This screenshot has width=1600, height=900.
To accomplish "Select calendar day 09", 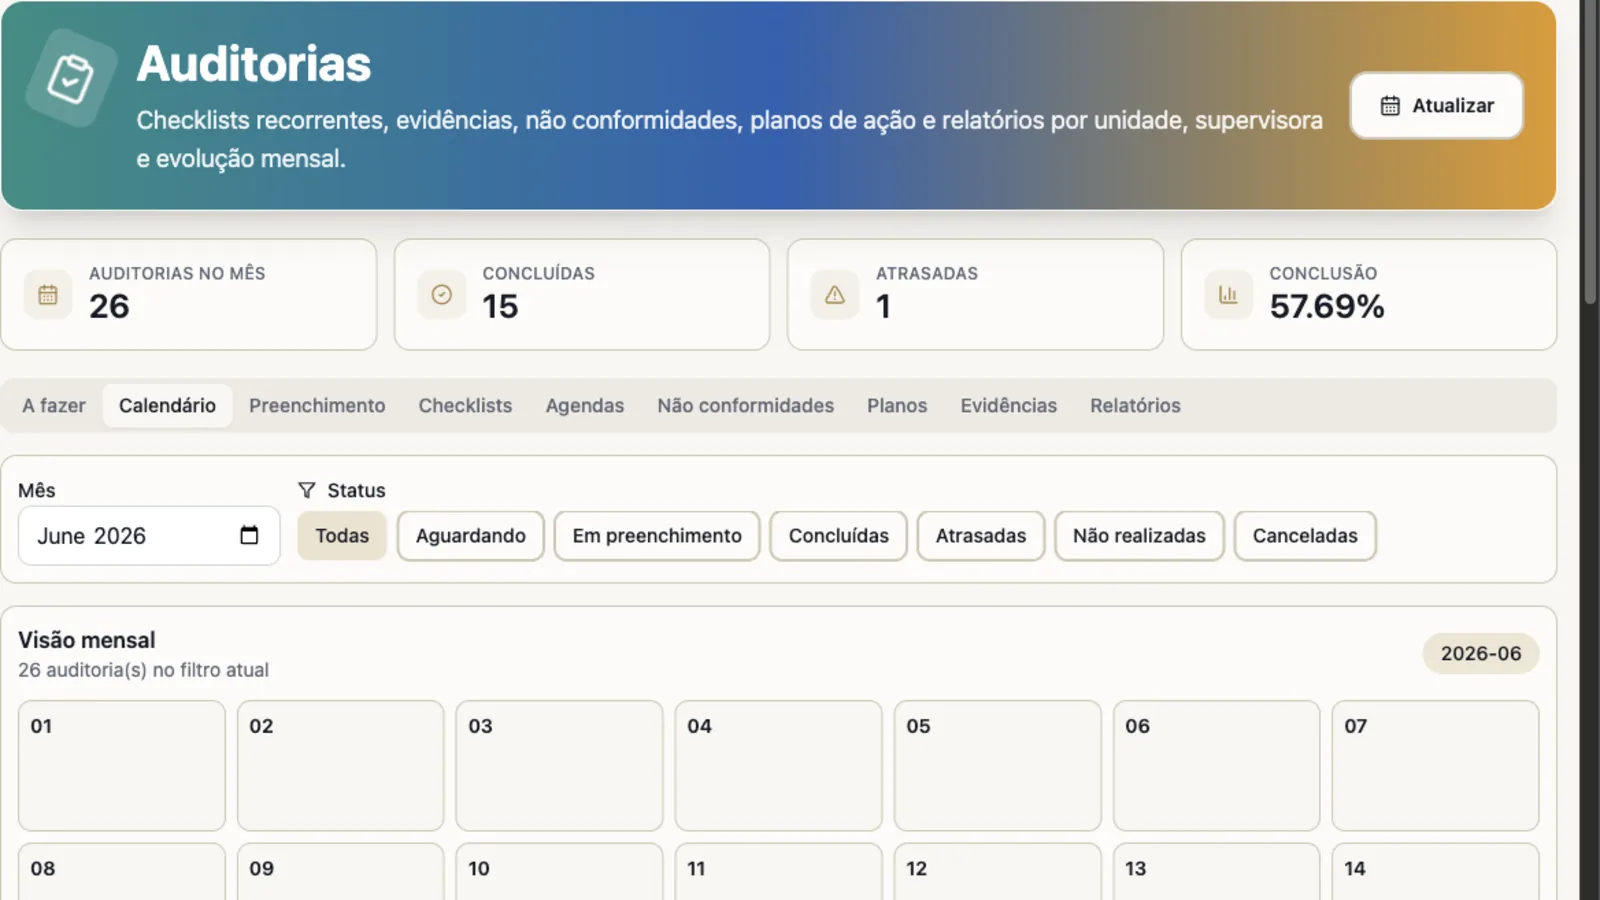I will [x=341, y=871].
